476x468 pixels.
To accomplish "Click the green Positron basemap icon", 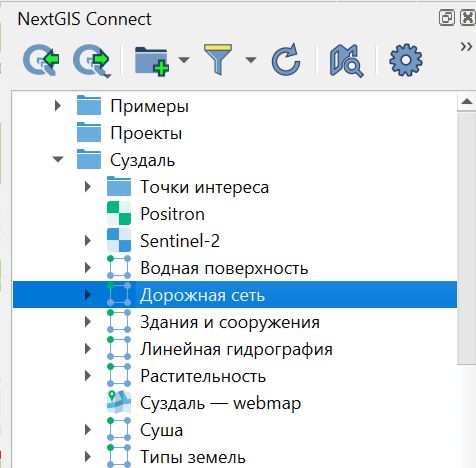I will pyautogui.click(x=119, y=213).
